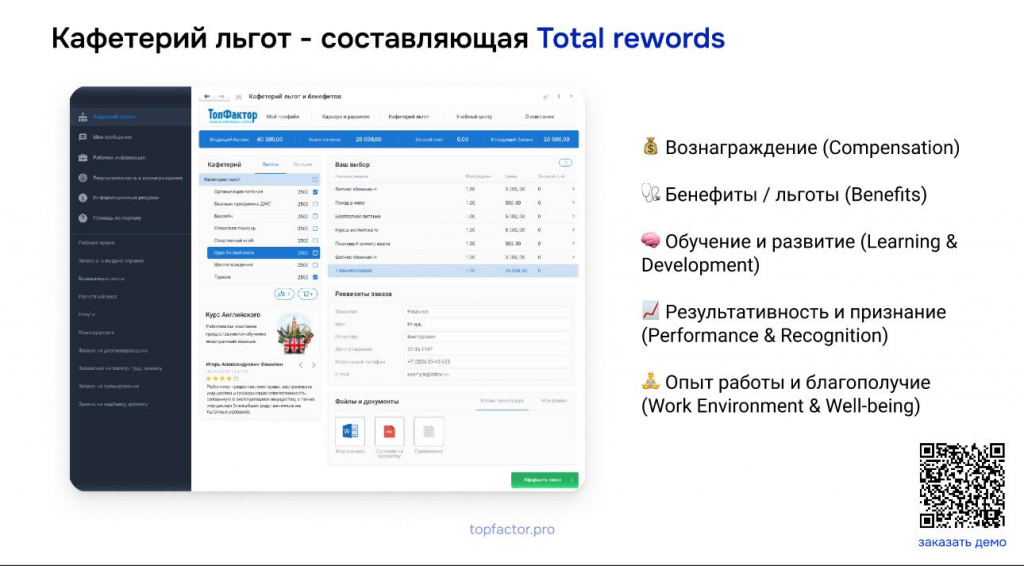Open the red PDF document icon
Screen dimensions: 1024x566
coord(389,432)
